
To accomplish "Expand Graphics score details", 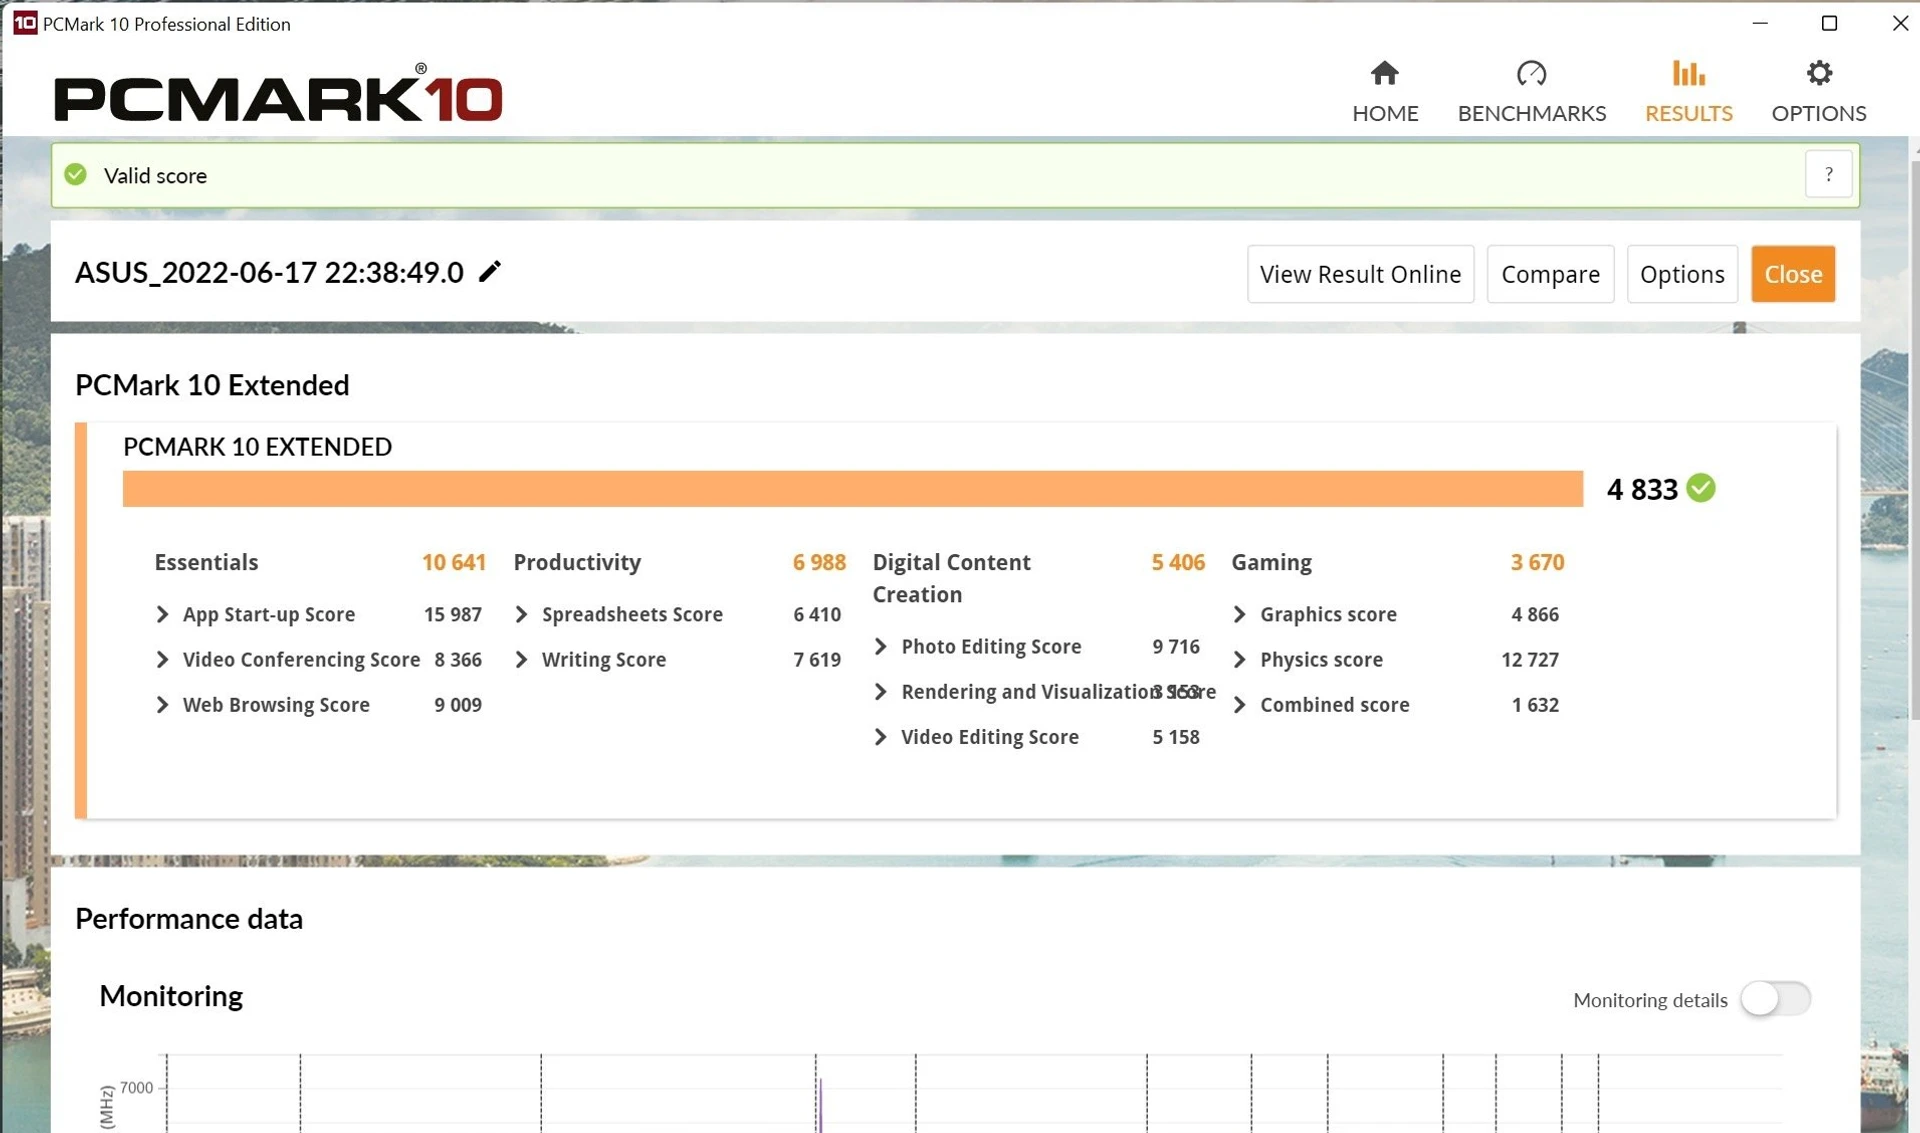I will 1239,614.
